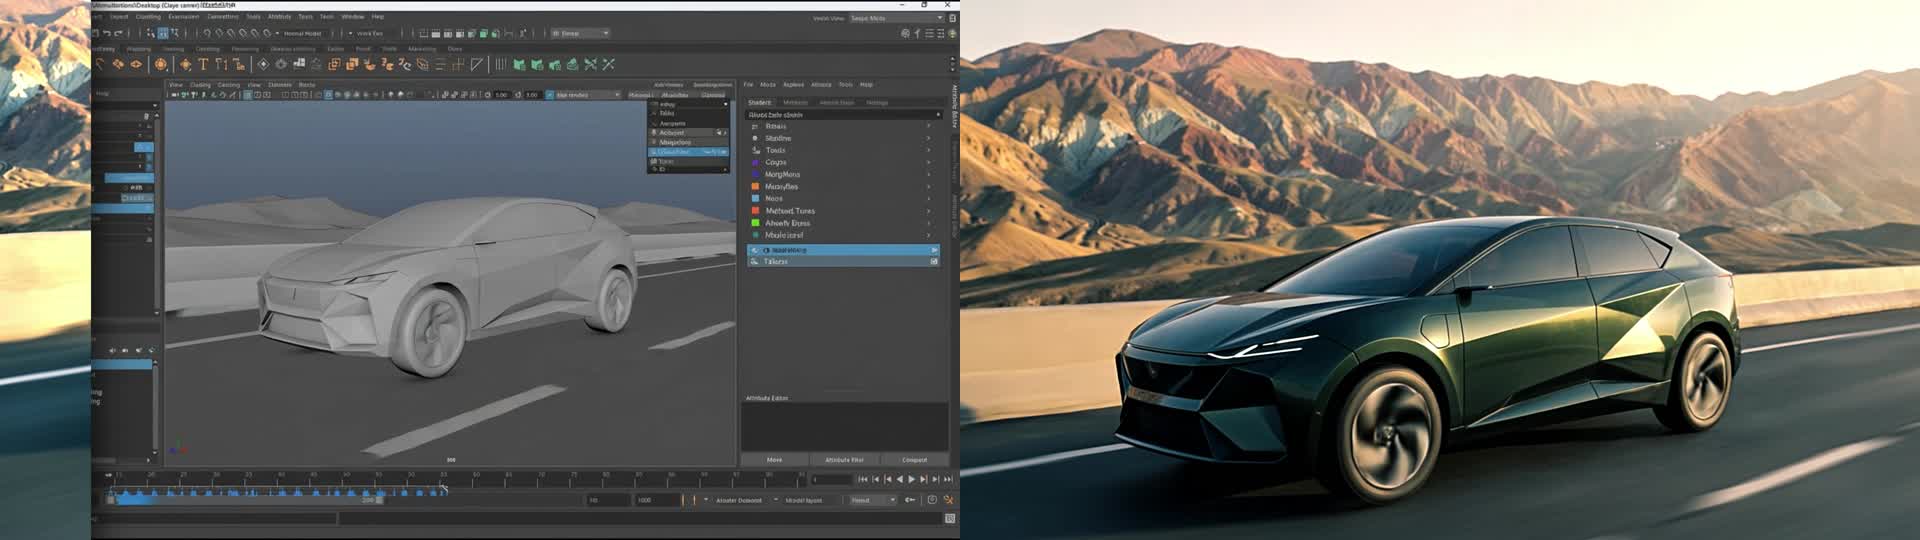Click the script editor icon at bottom right
The height and width of the screenshot is (540, 1920).
[x=949, y=518]
